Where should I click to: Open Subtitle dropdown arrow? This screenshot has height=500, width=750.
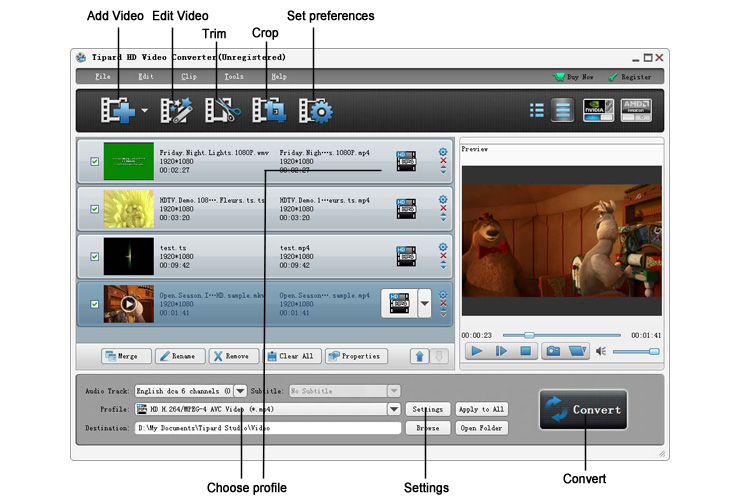(394, 391)
